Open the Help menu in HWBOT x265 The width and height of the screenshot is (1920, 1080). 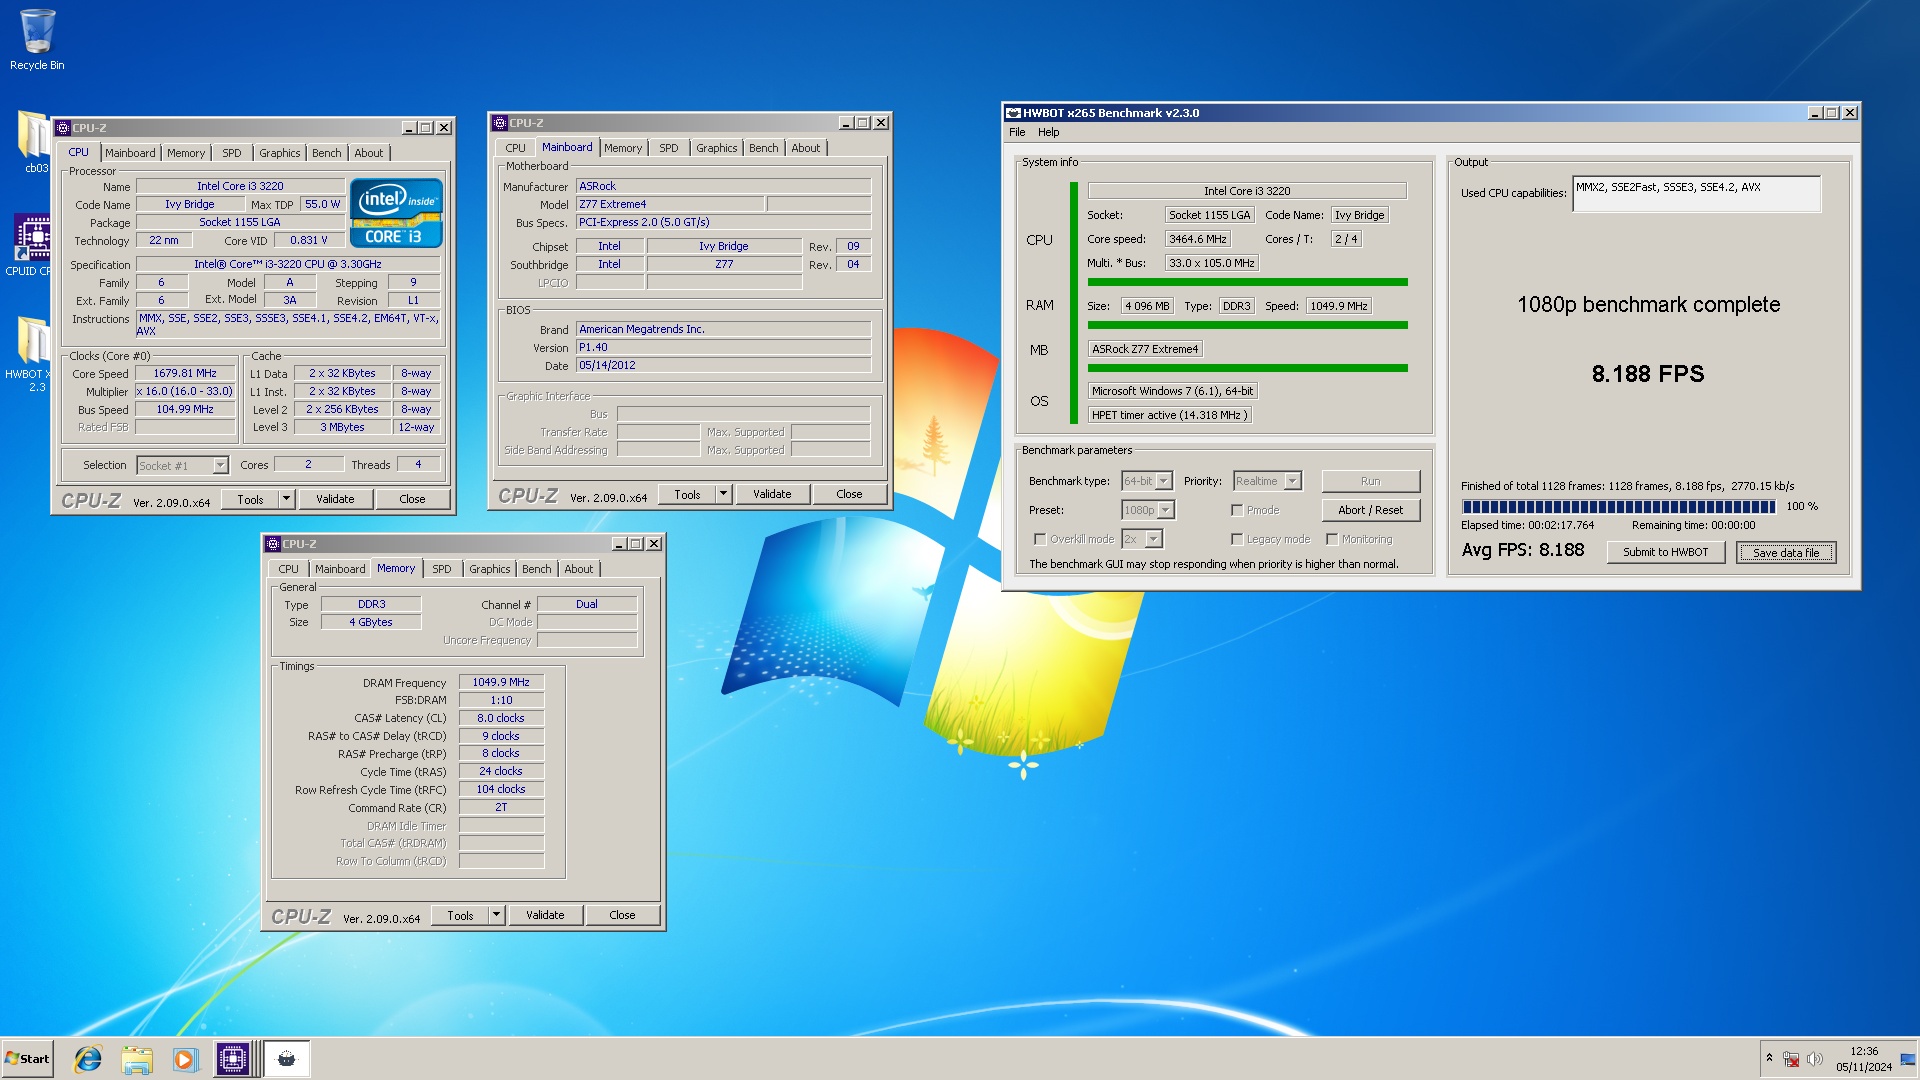coord(1048,132)
